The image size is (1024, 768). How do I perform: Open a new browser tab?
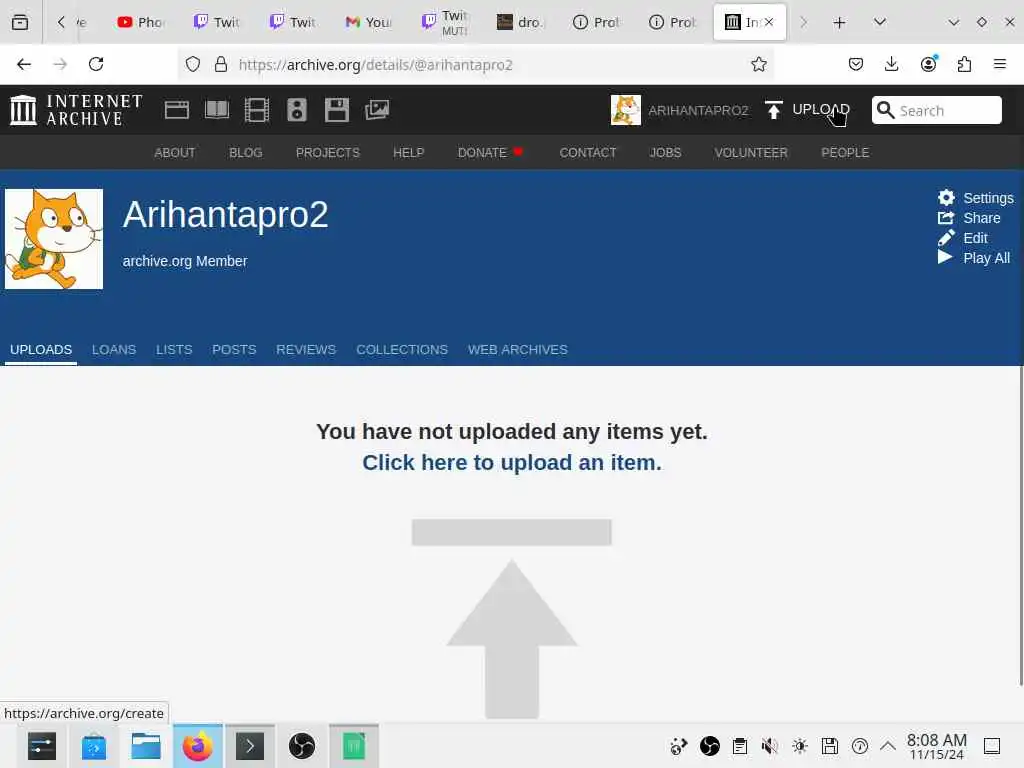coord(839,22)
